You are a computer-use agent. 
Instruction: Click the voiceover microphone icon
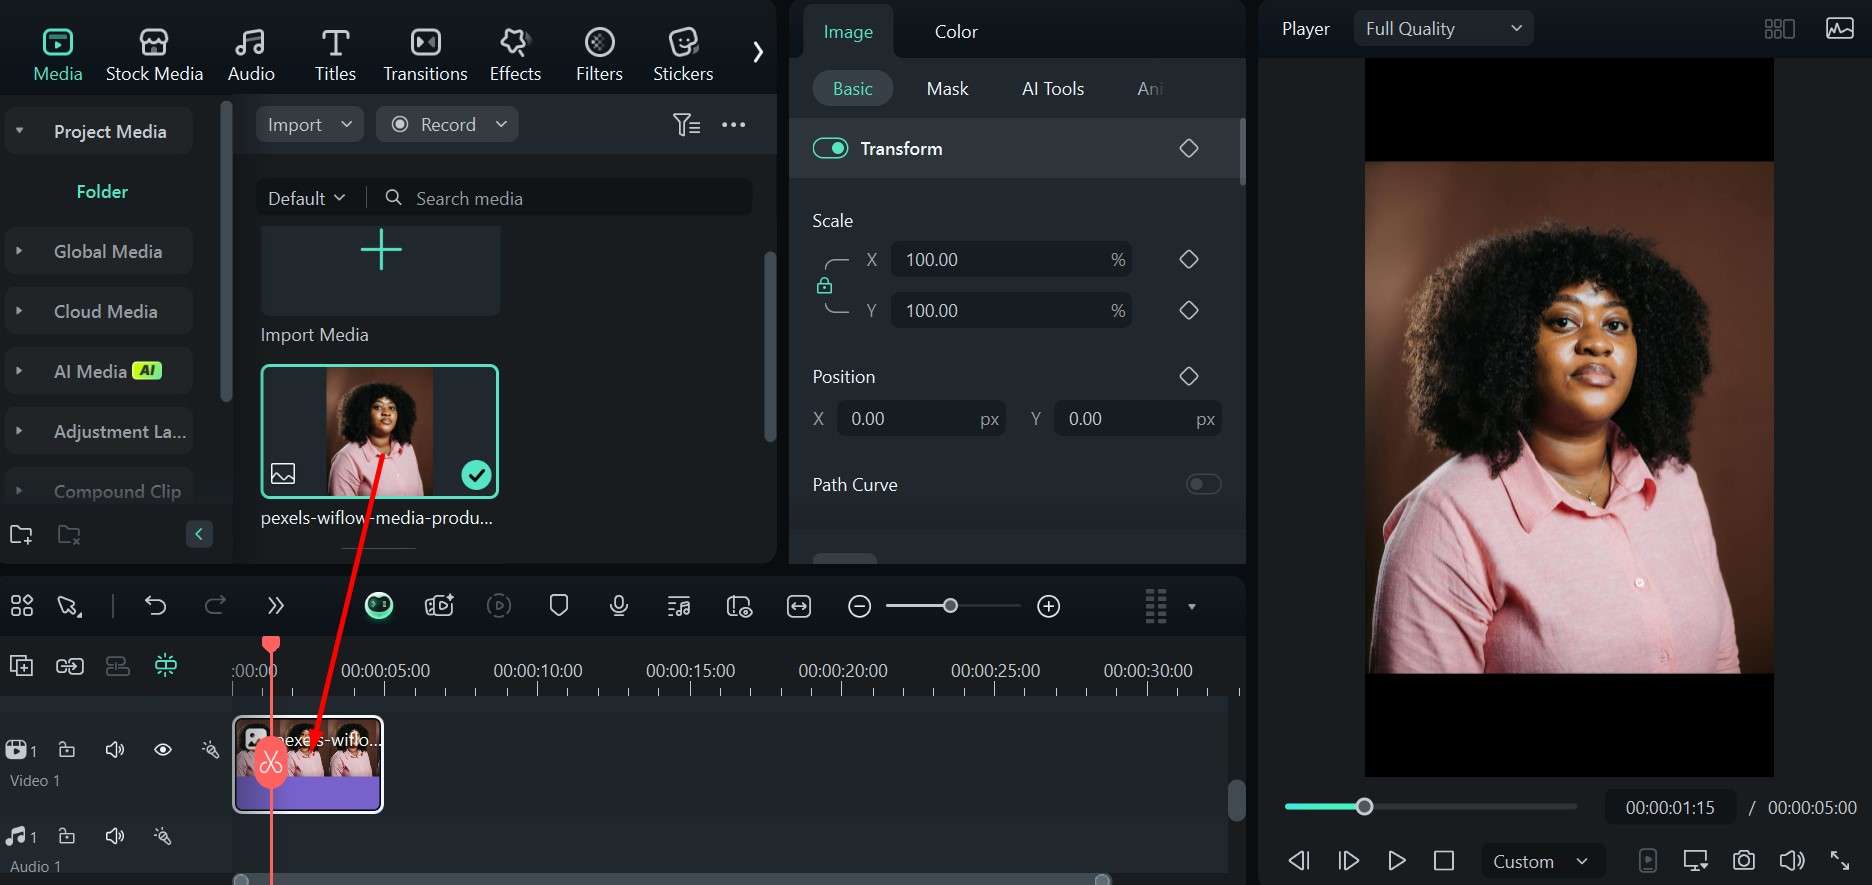tap(619, 605)
